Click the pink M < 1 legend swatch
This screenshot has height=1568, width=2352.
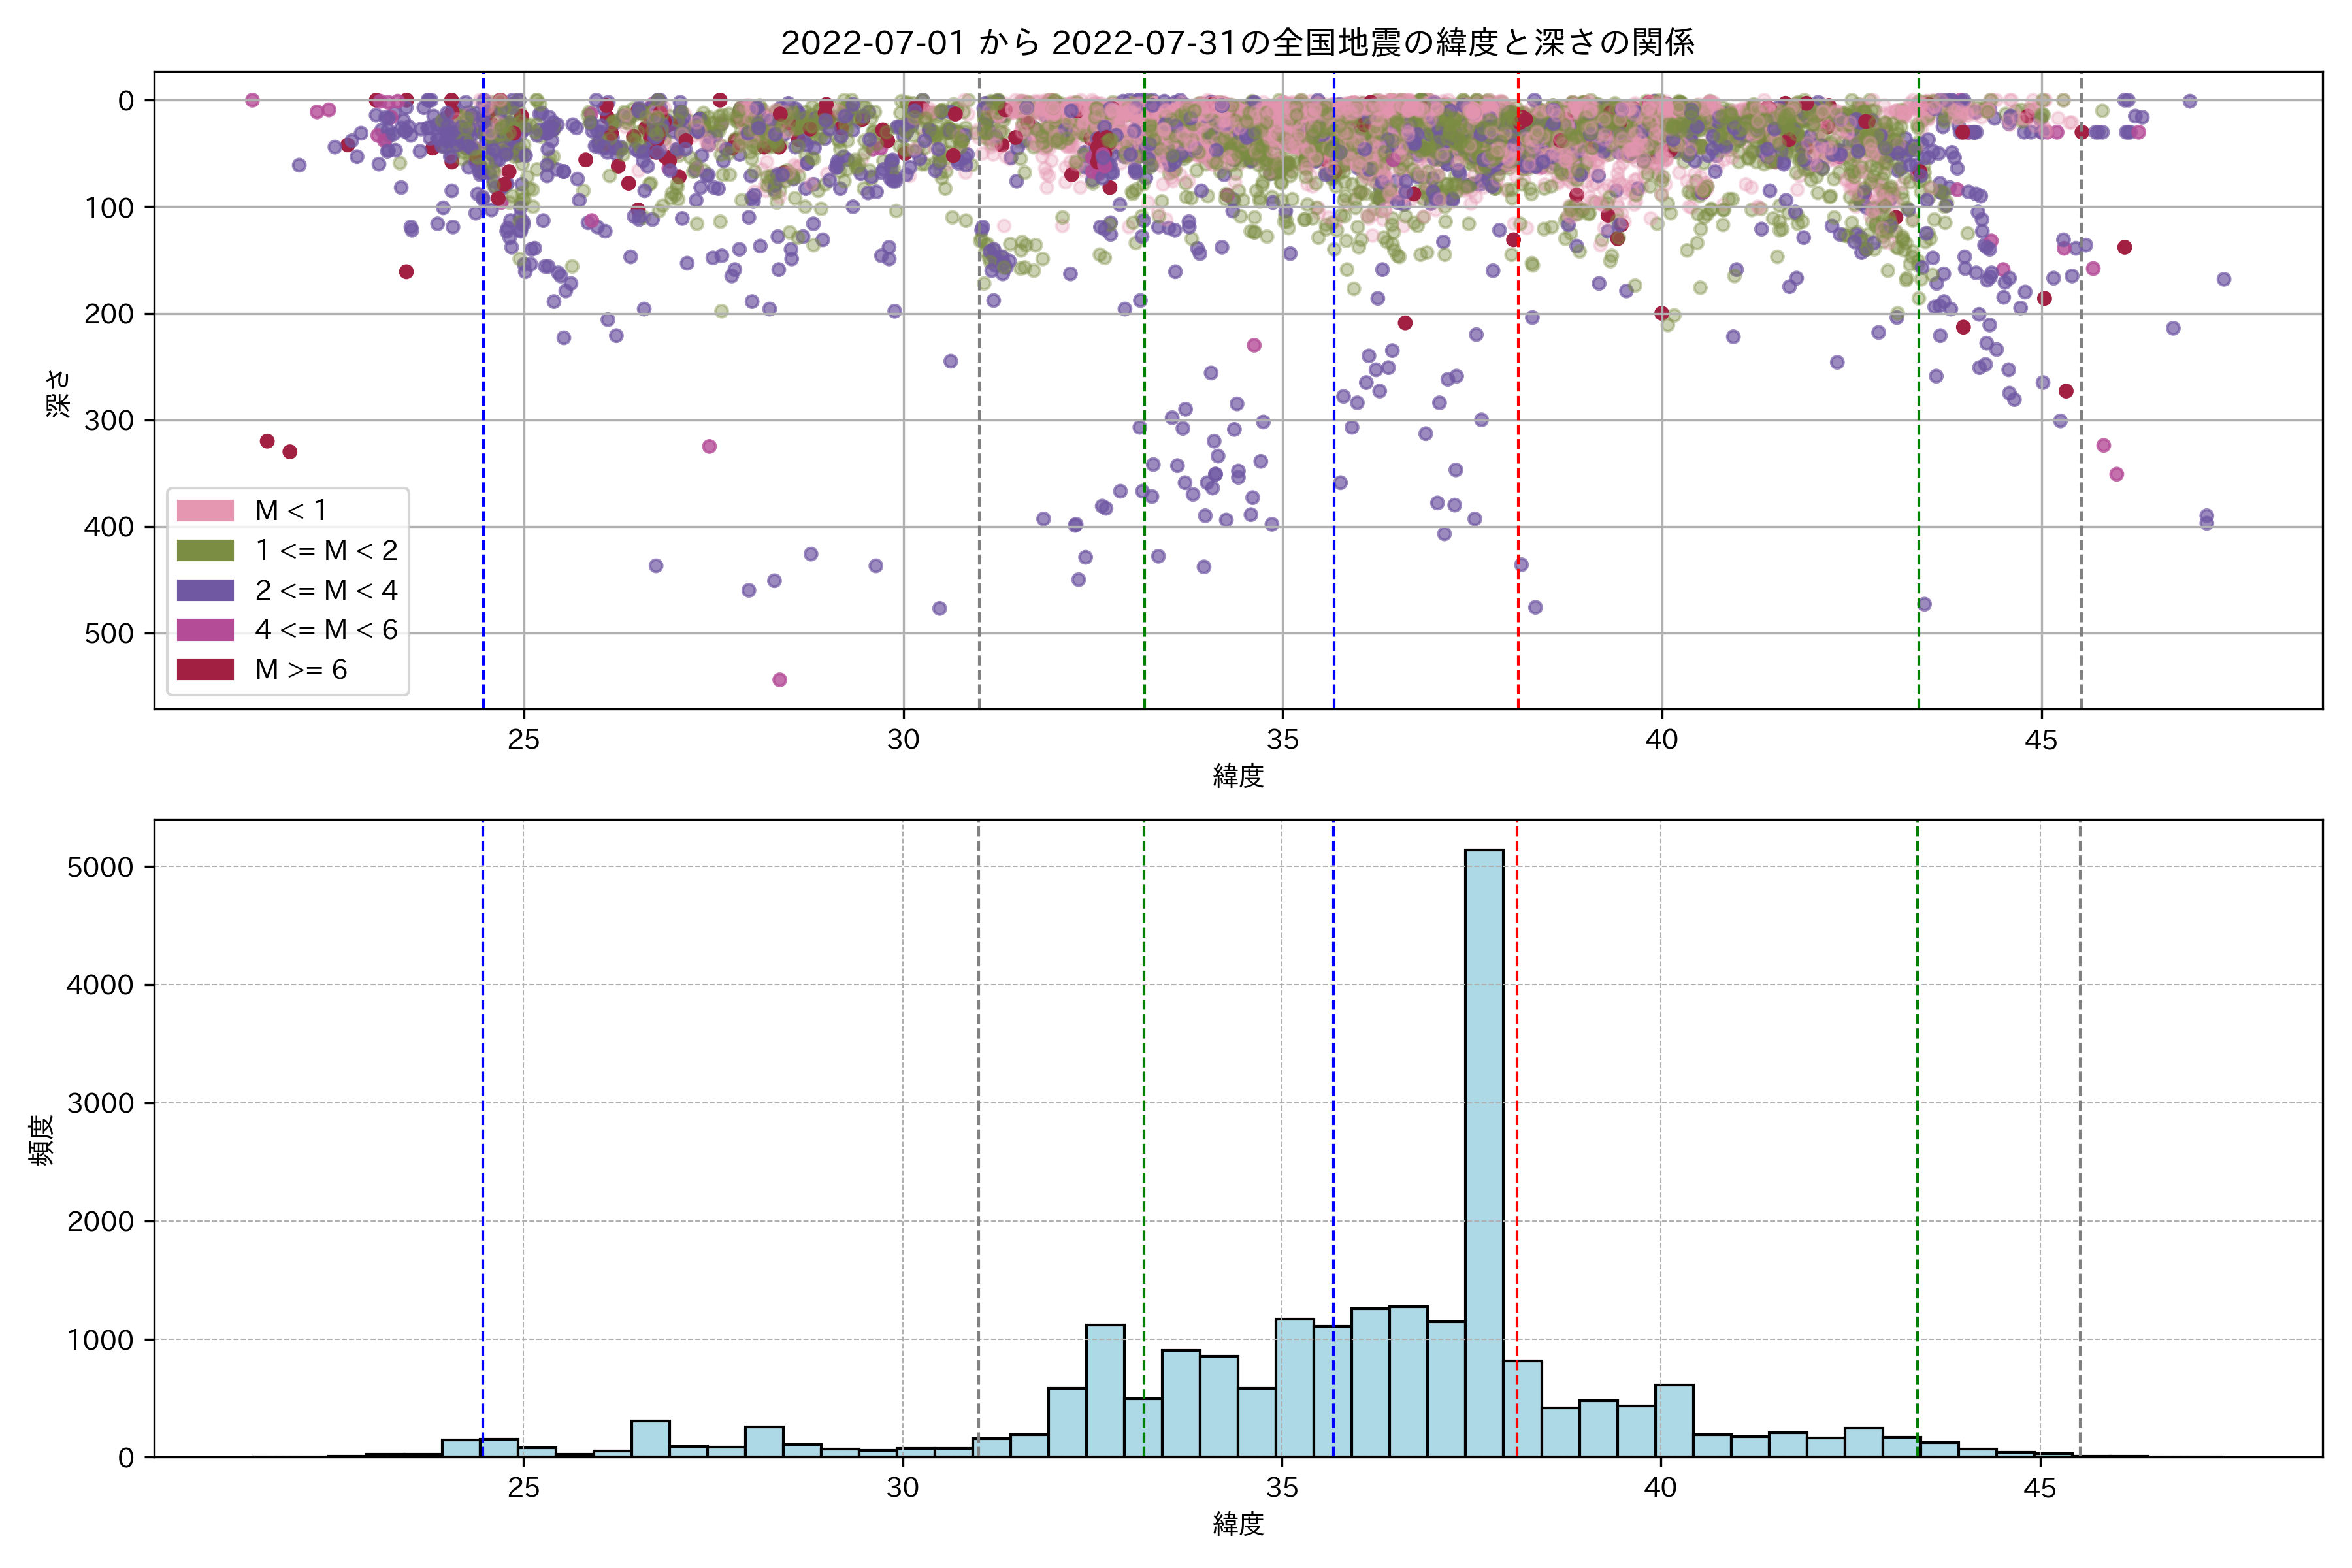(x=205, y=510)
